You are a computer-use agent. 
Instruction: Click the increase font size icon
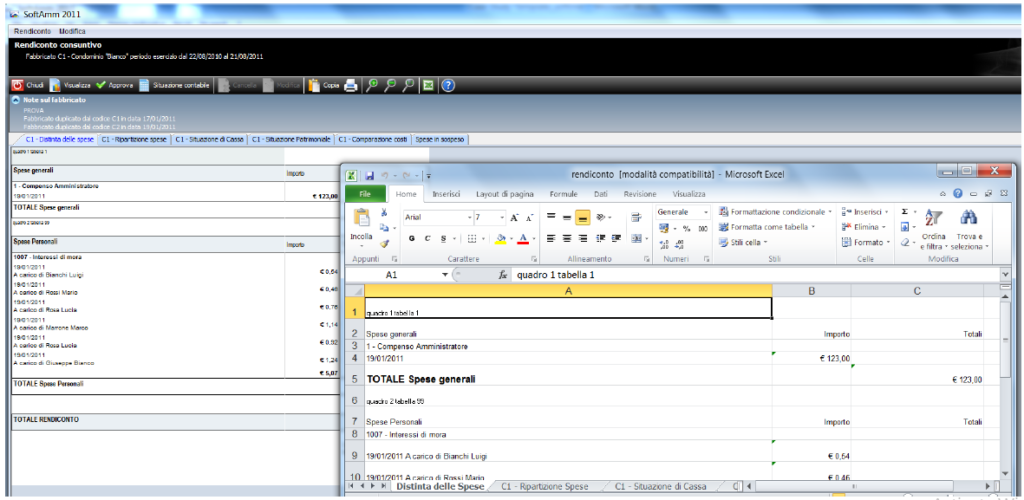point(515,217)
